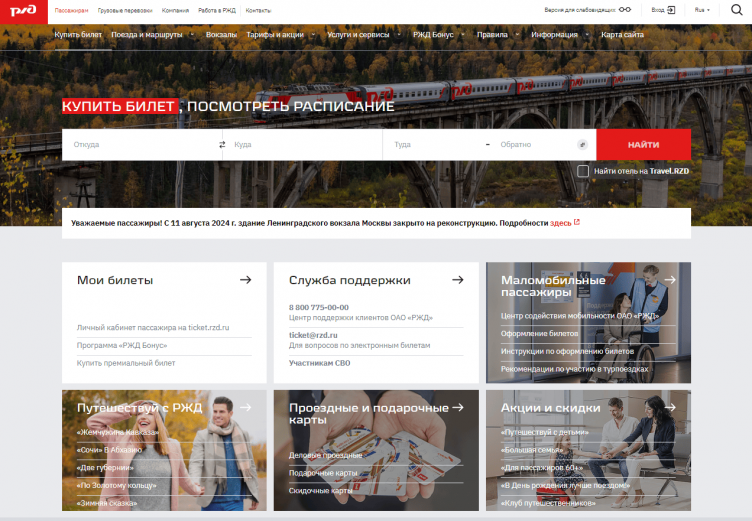Open Вокзалы navigation item
Image resolution: width=752 pixels, height=521 pixels.
pyautogui.click(x=221, y=35)
